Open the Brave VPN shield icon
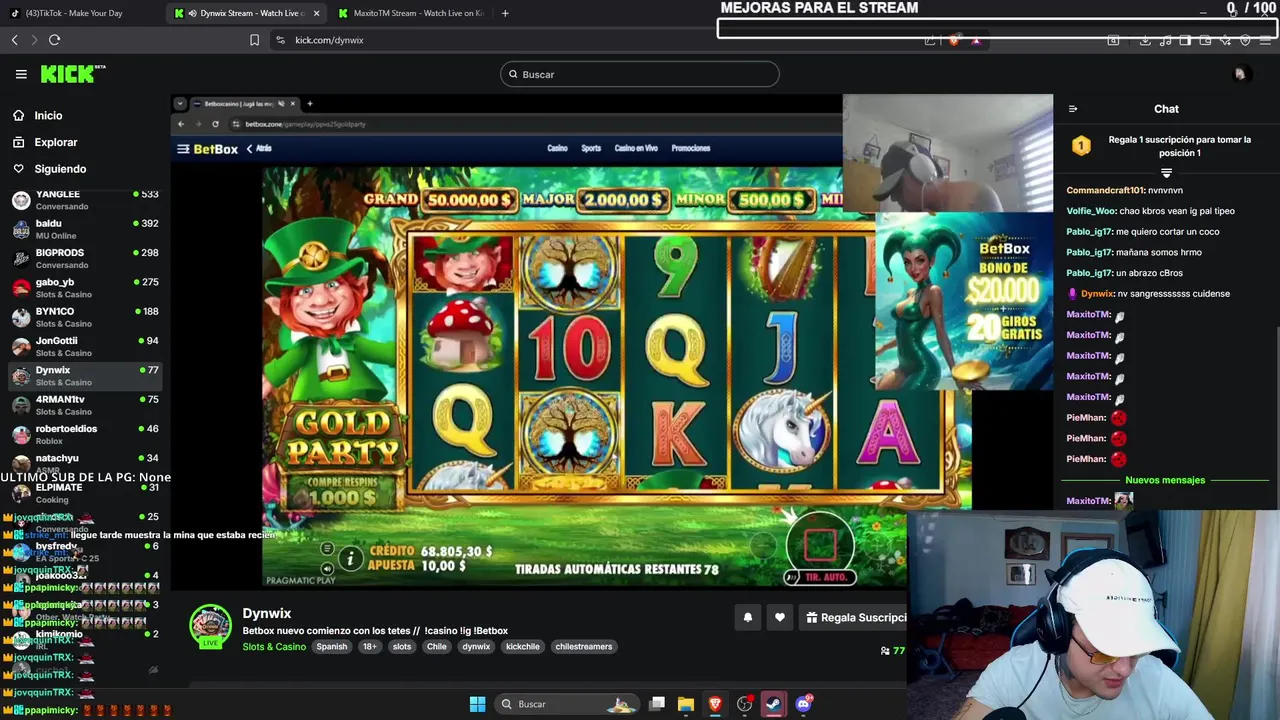1280x720 pixels. pyautogui.click(x=1245, y=40)
